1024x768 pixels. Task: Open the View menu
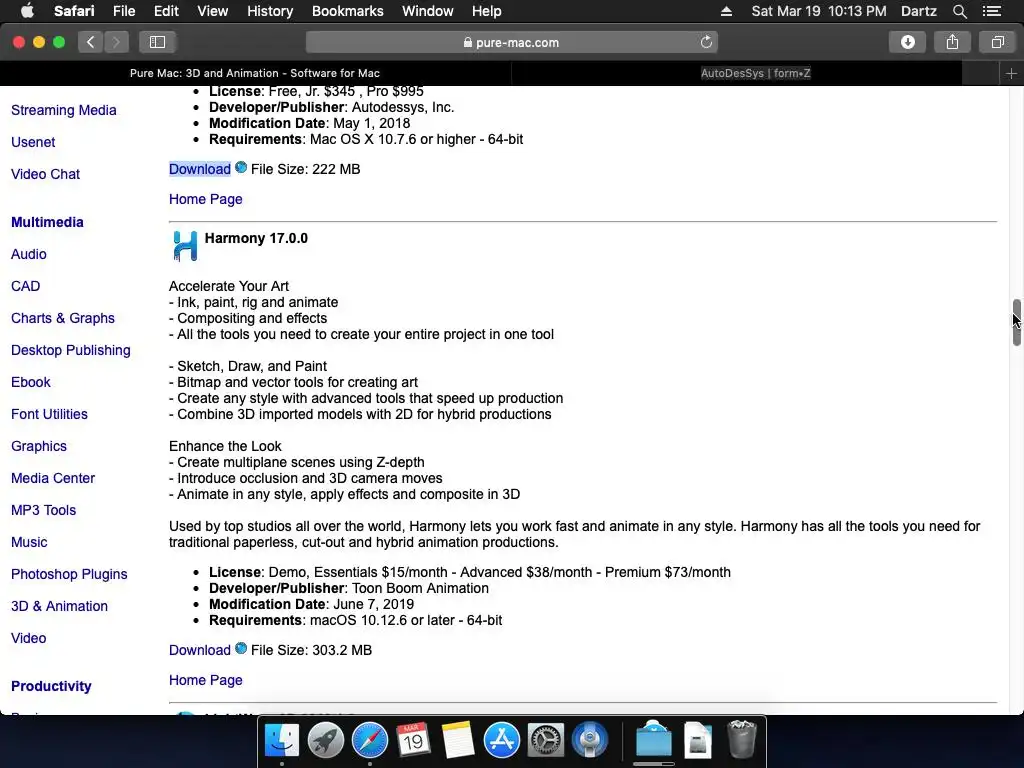[213, 11]
